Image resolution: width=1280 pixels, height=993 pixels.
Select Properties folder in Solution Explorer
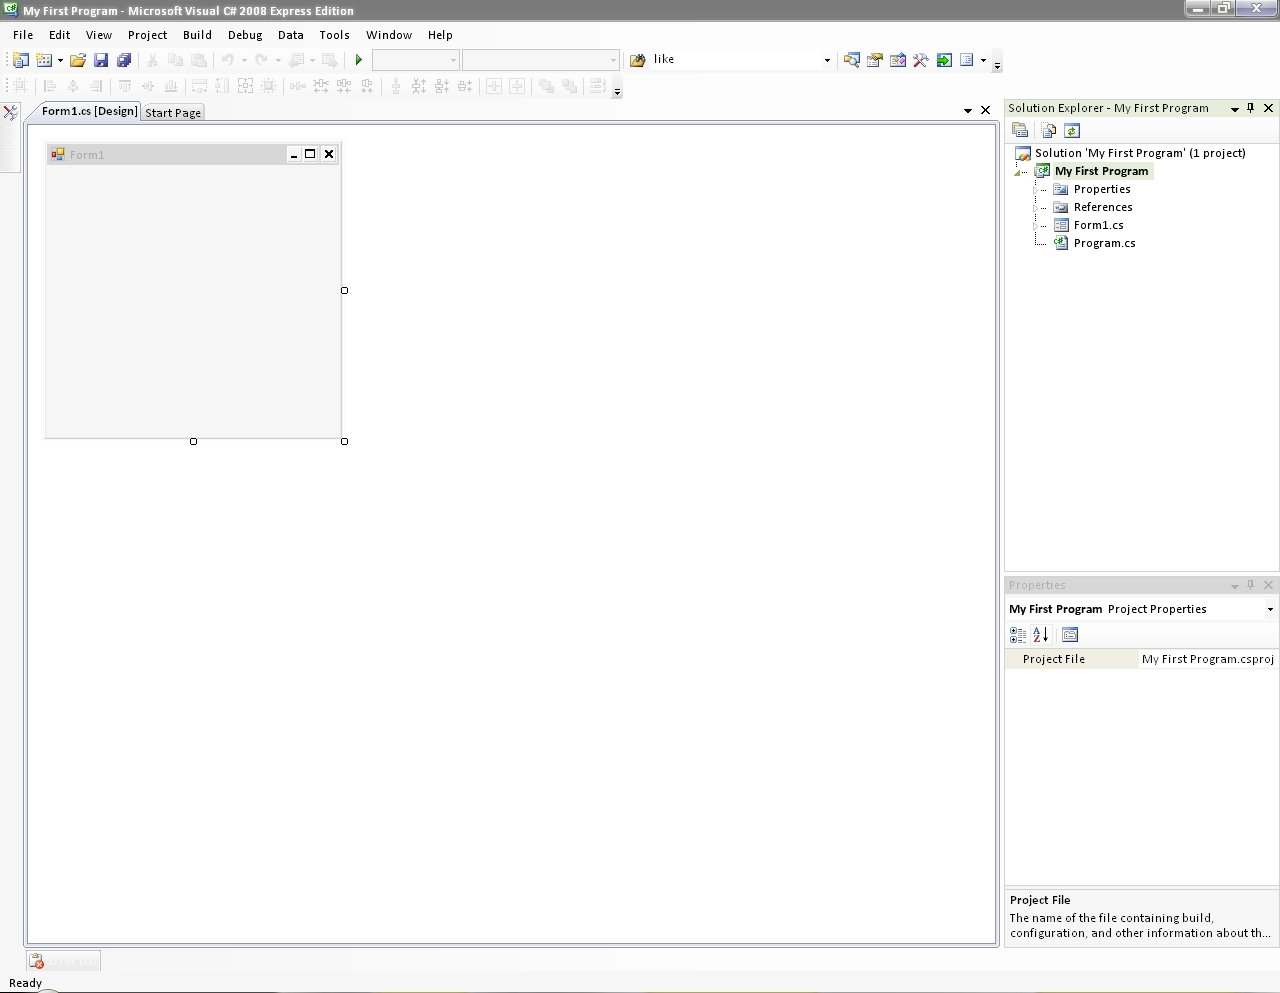click(x=1102, y=189)
